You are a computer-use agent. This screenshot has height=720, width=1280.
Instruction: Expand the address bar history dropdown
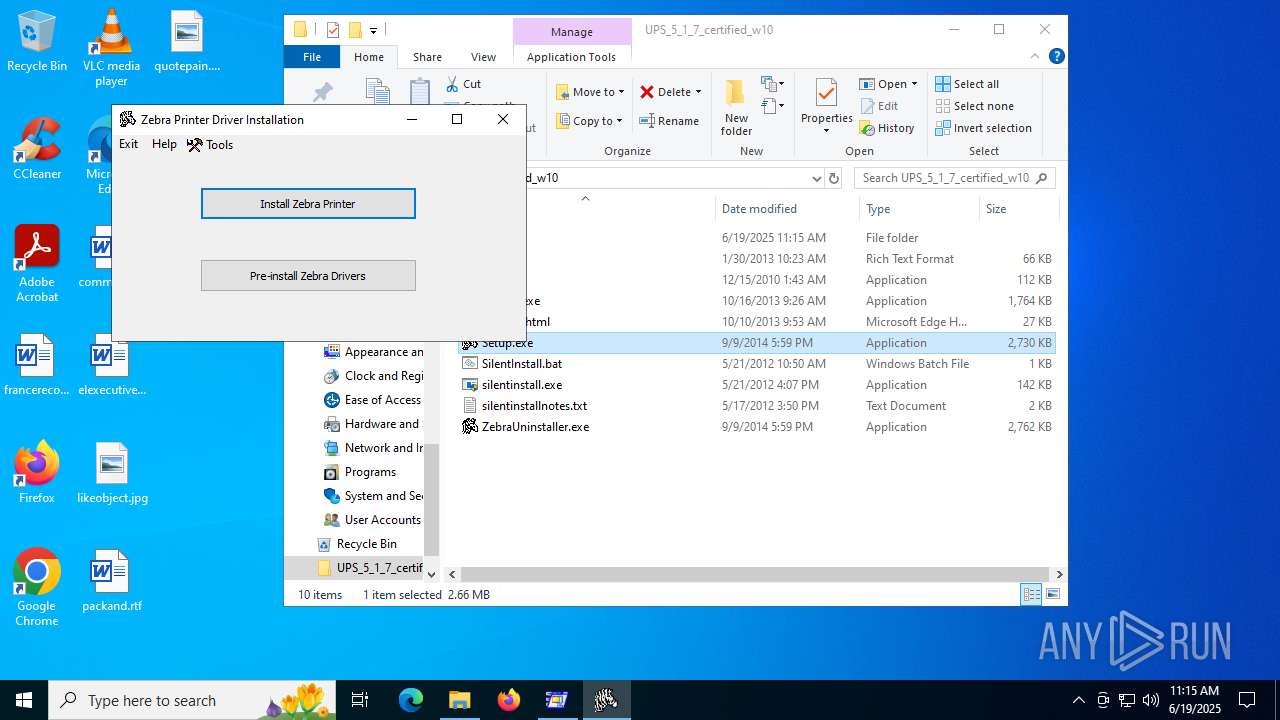[x=816, y=178]
